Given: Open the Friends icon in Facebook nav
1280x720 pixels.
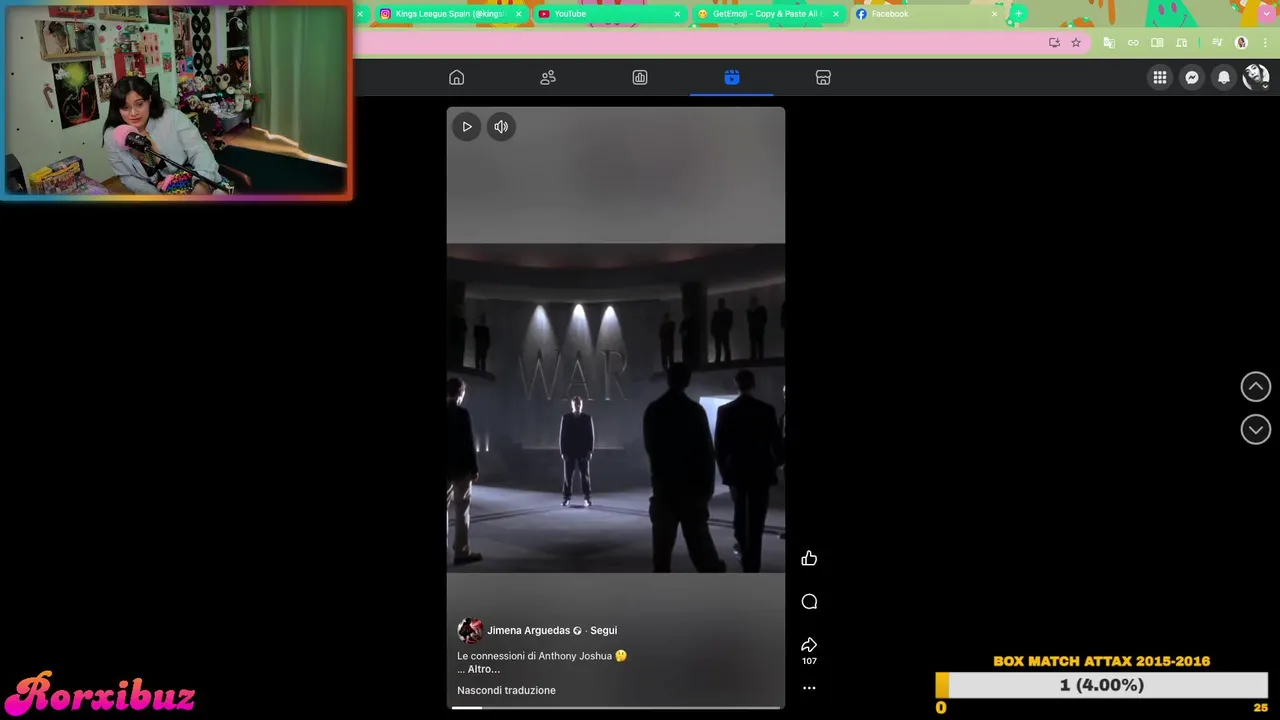Looking at the screenshot, I should (548, 78).
